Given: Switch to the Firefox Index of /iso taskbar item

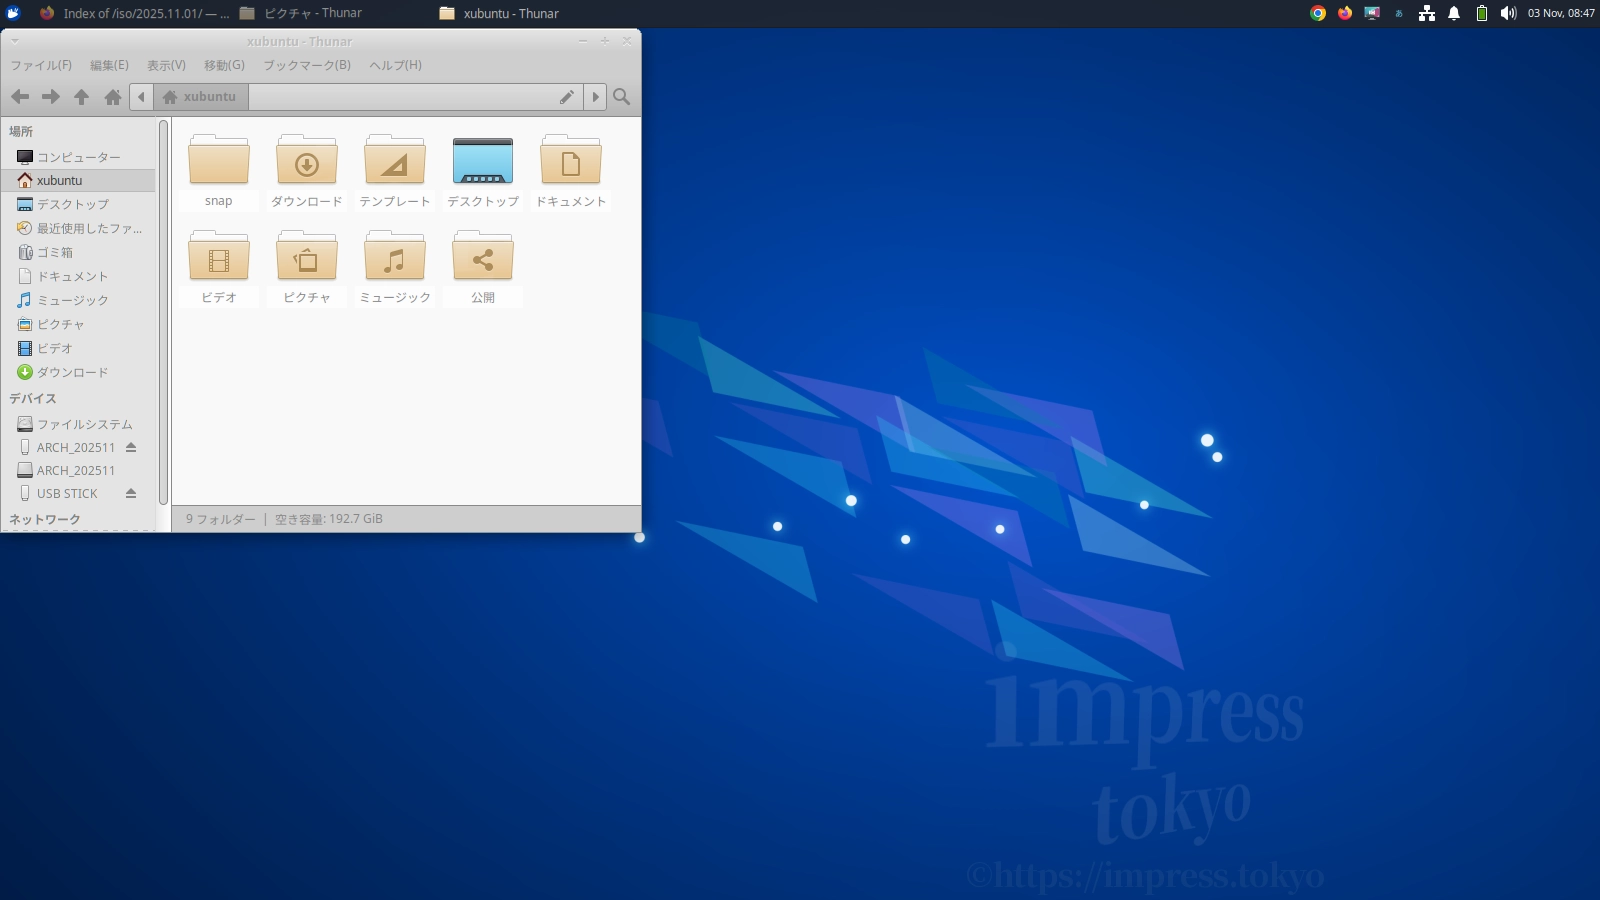Looking at the screenshot, I should (x=134, y=13).
